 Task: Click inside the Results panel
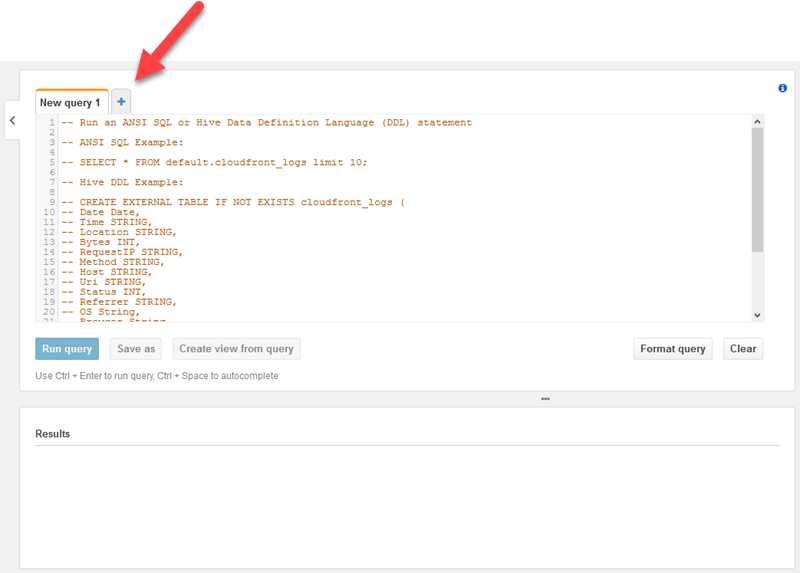click(400, 500)
